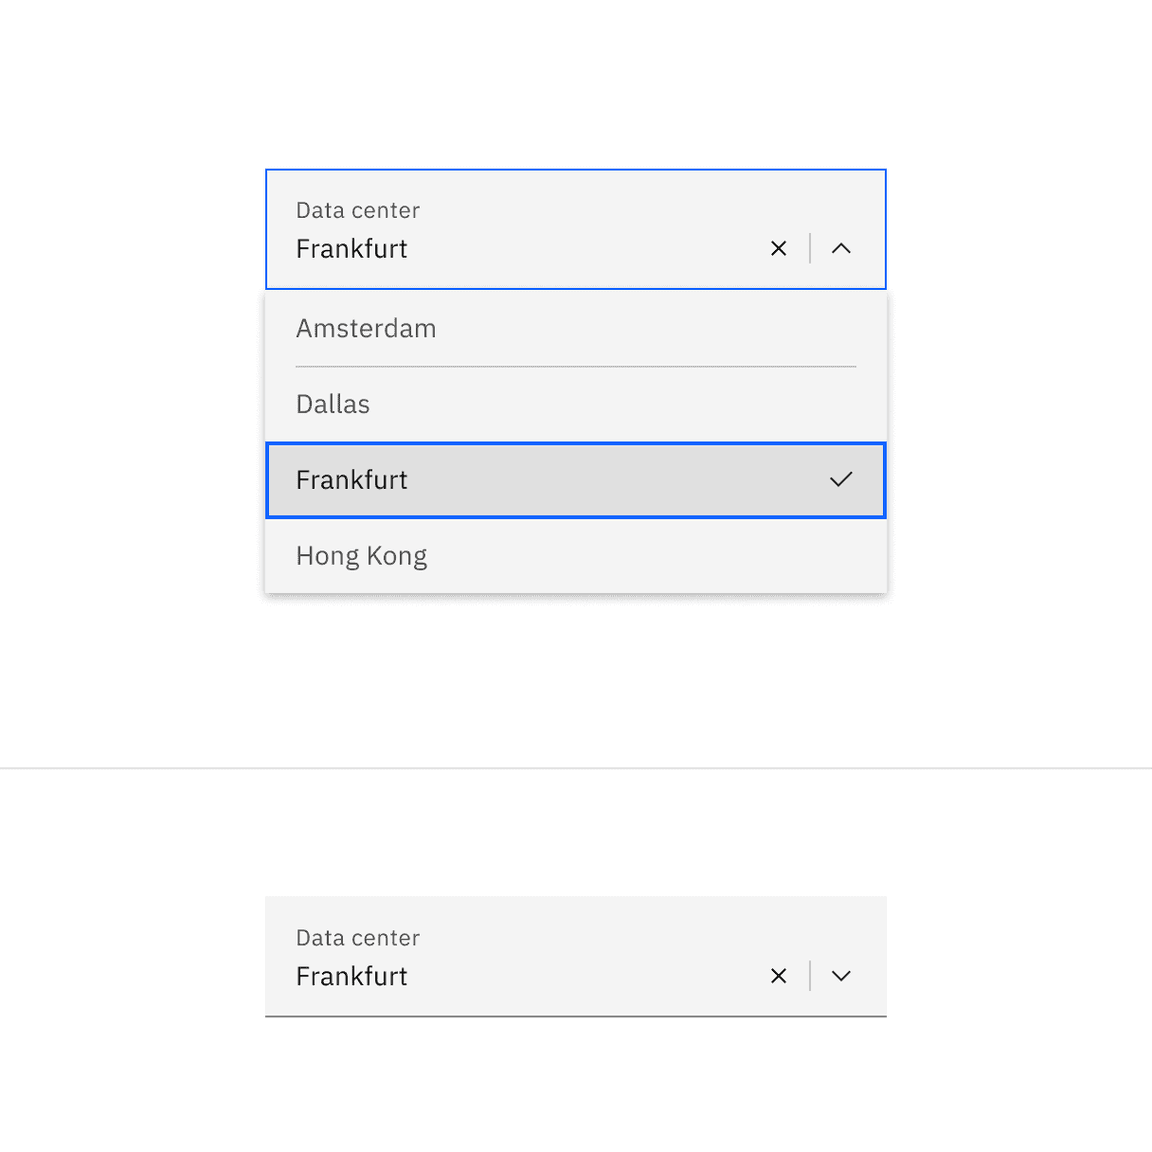This screenshot has width=1152, height=1152.
Task: Clear Frankfurt in the closed bottom combo box
Action: coord(778,976)
